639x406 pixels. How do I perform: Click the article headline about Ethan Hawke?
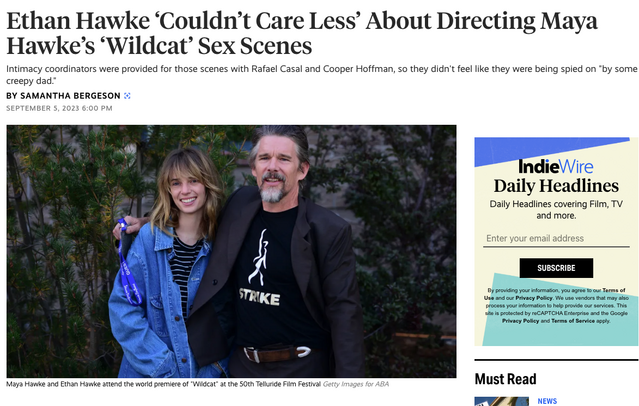click(x=301, y=33)
